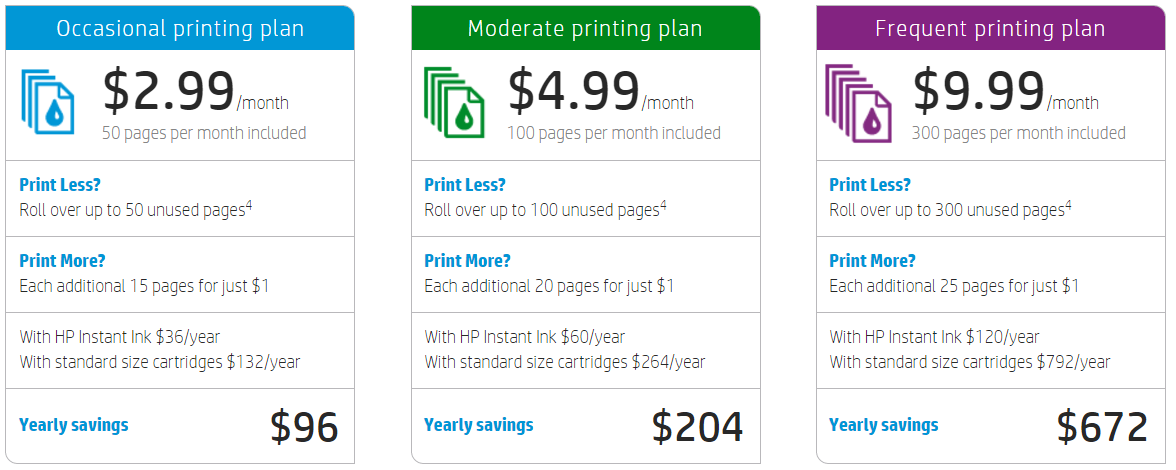Click Print More? in the Frequent plan
Image resolution: width=1176 pixels, height=470 pixels.
click(x=872, y=261)
